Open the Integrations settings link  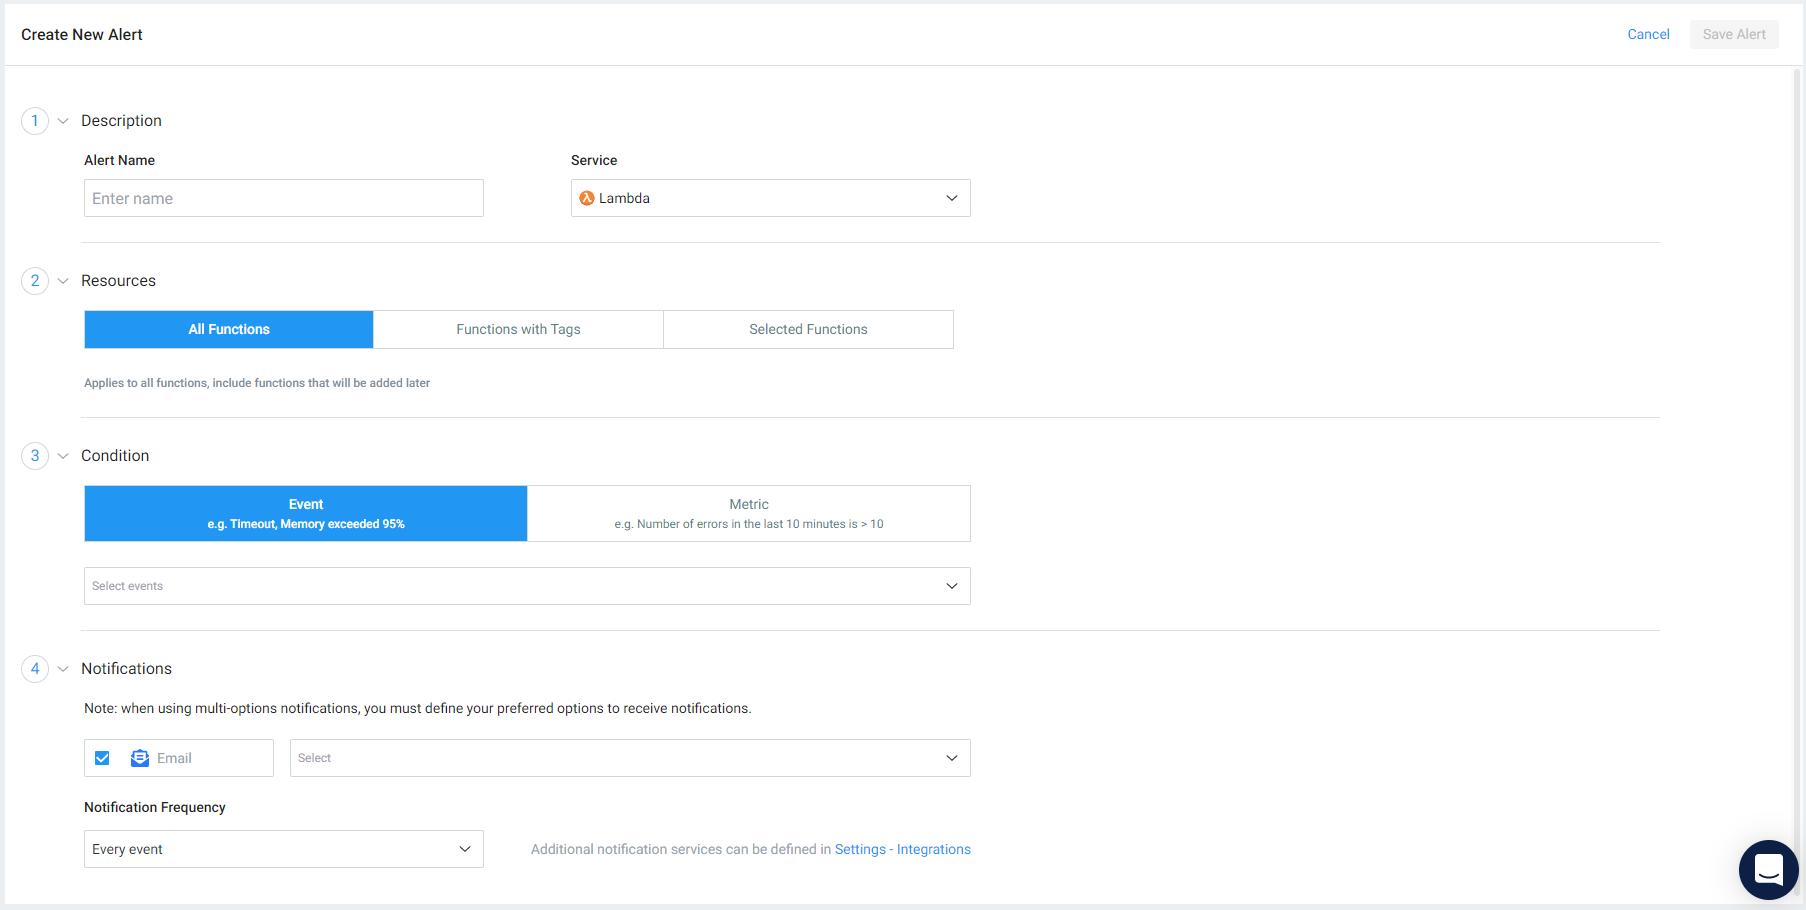click(x=933, y=848)
